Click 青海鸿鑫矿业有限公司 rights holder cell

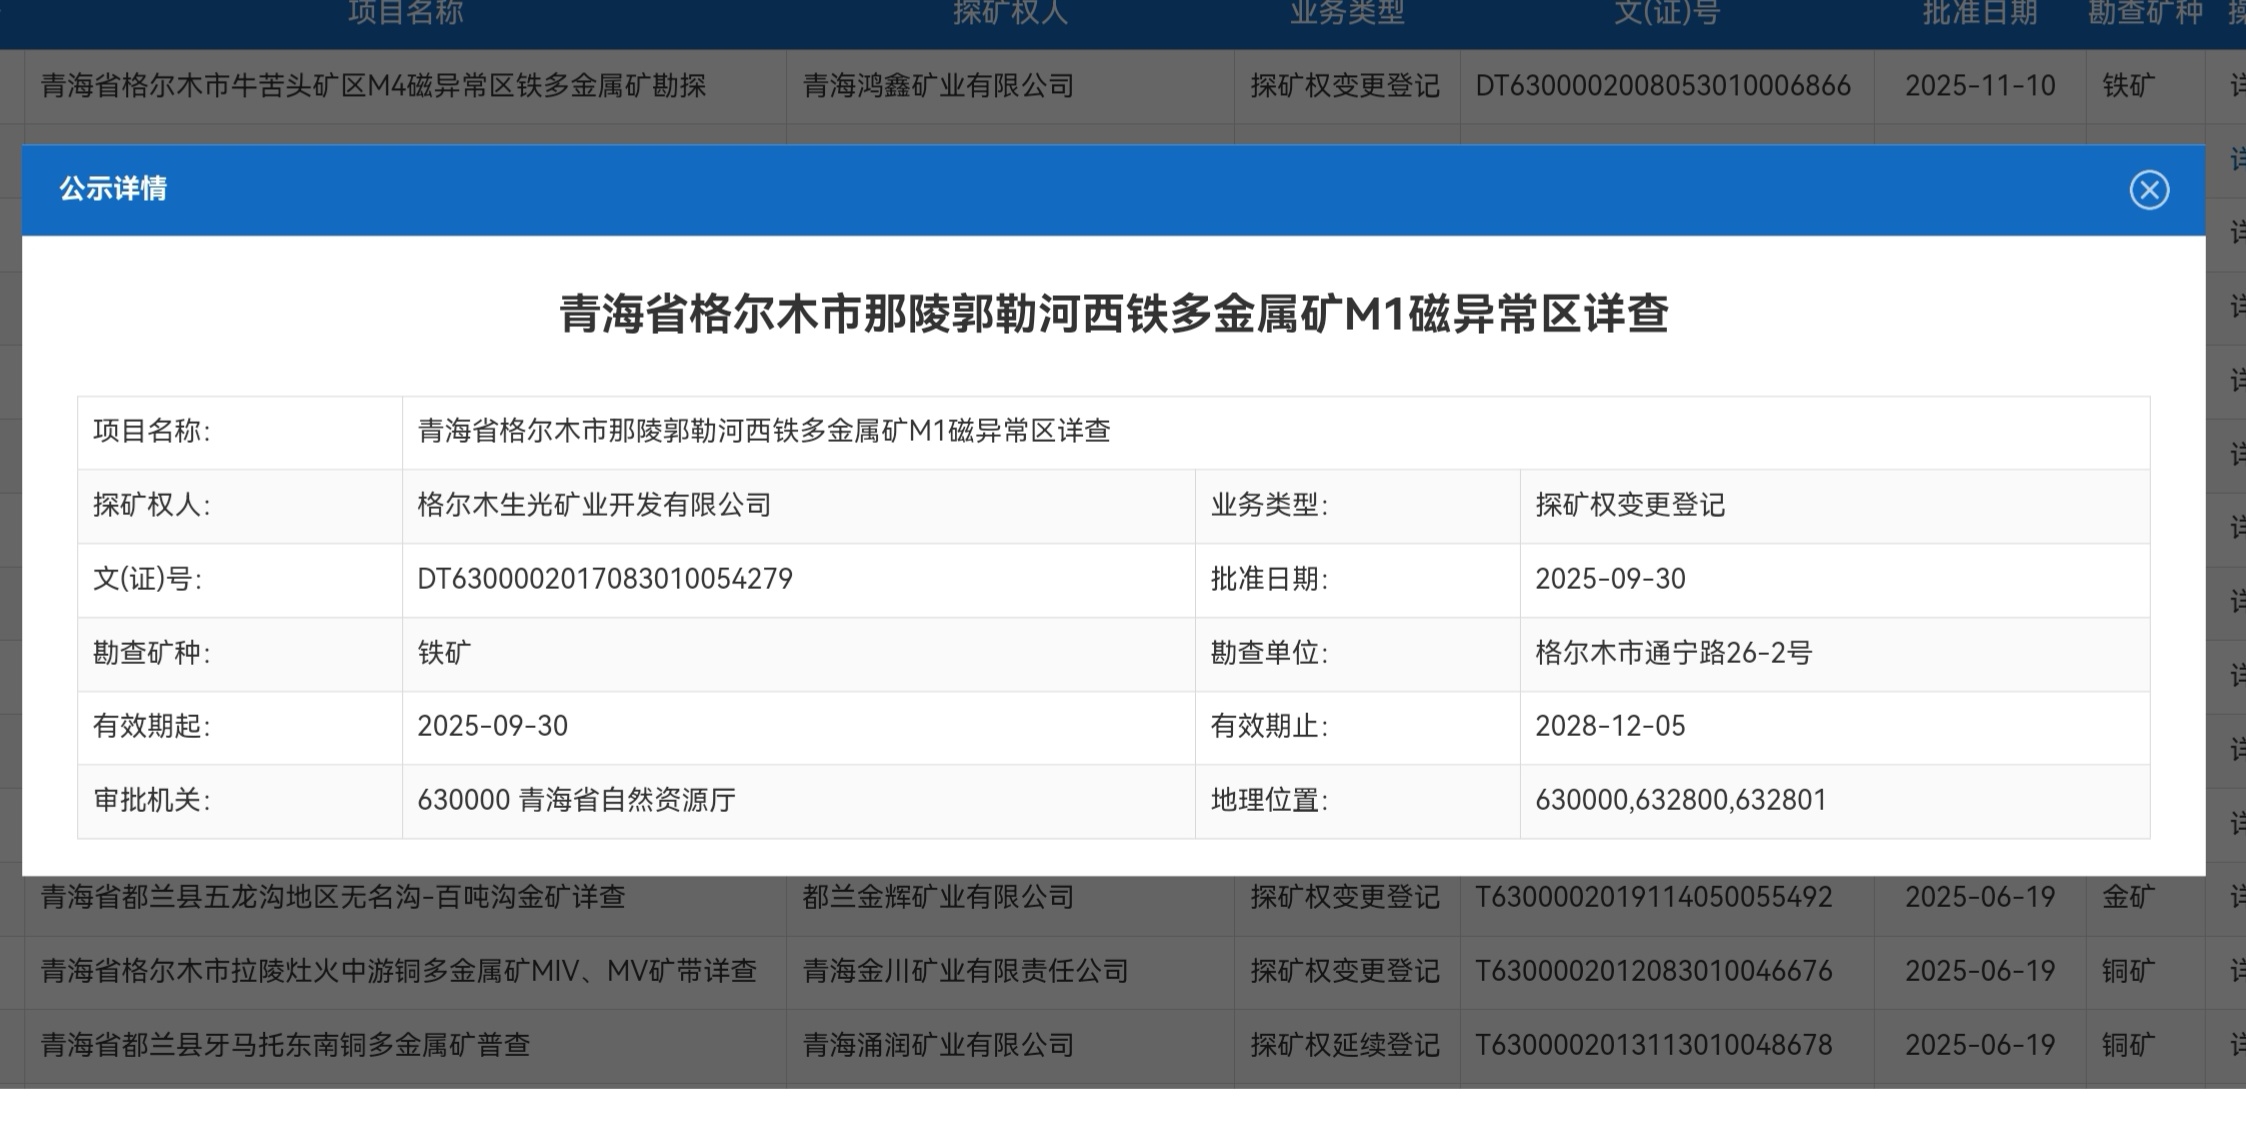click(938, 86)
